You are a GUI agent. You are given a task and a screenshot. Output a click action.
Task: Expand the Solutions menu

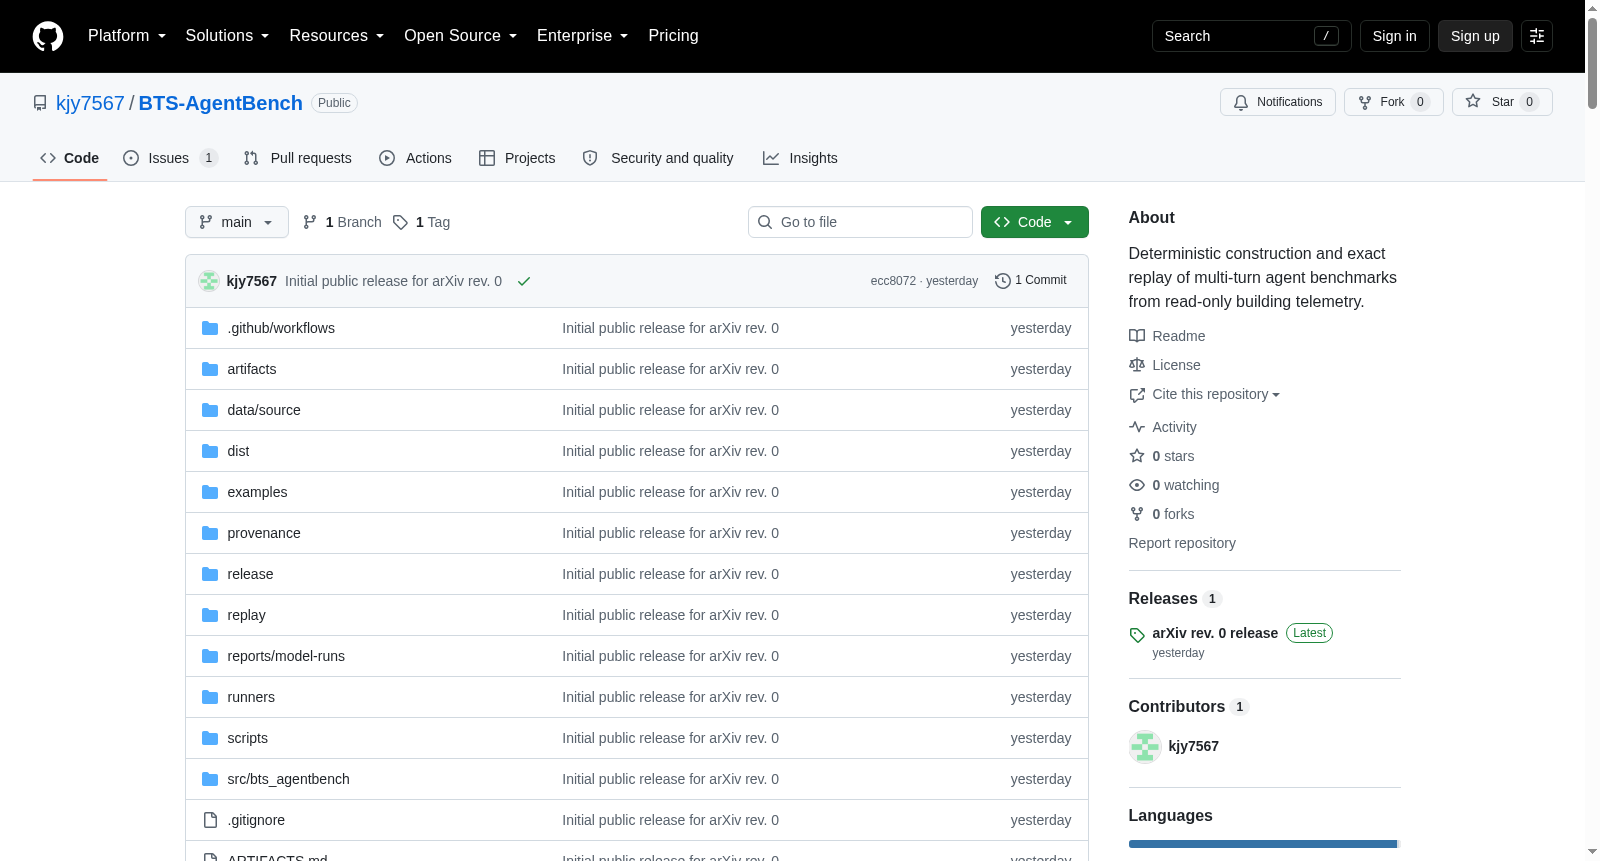(x=228, y=36)
